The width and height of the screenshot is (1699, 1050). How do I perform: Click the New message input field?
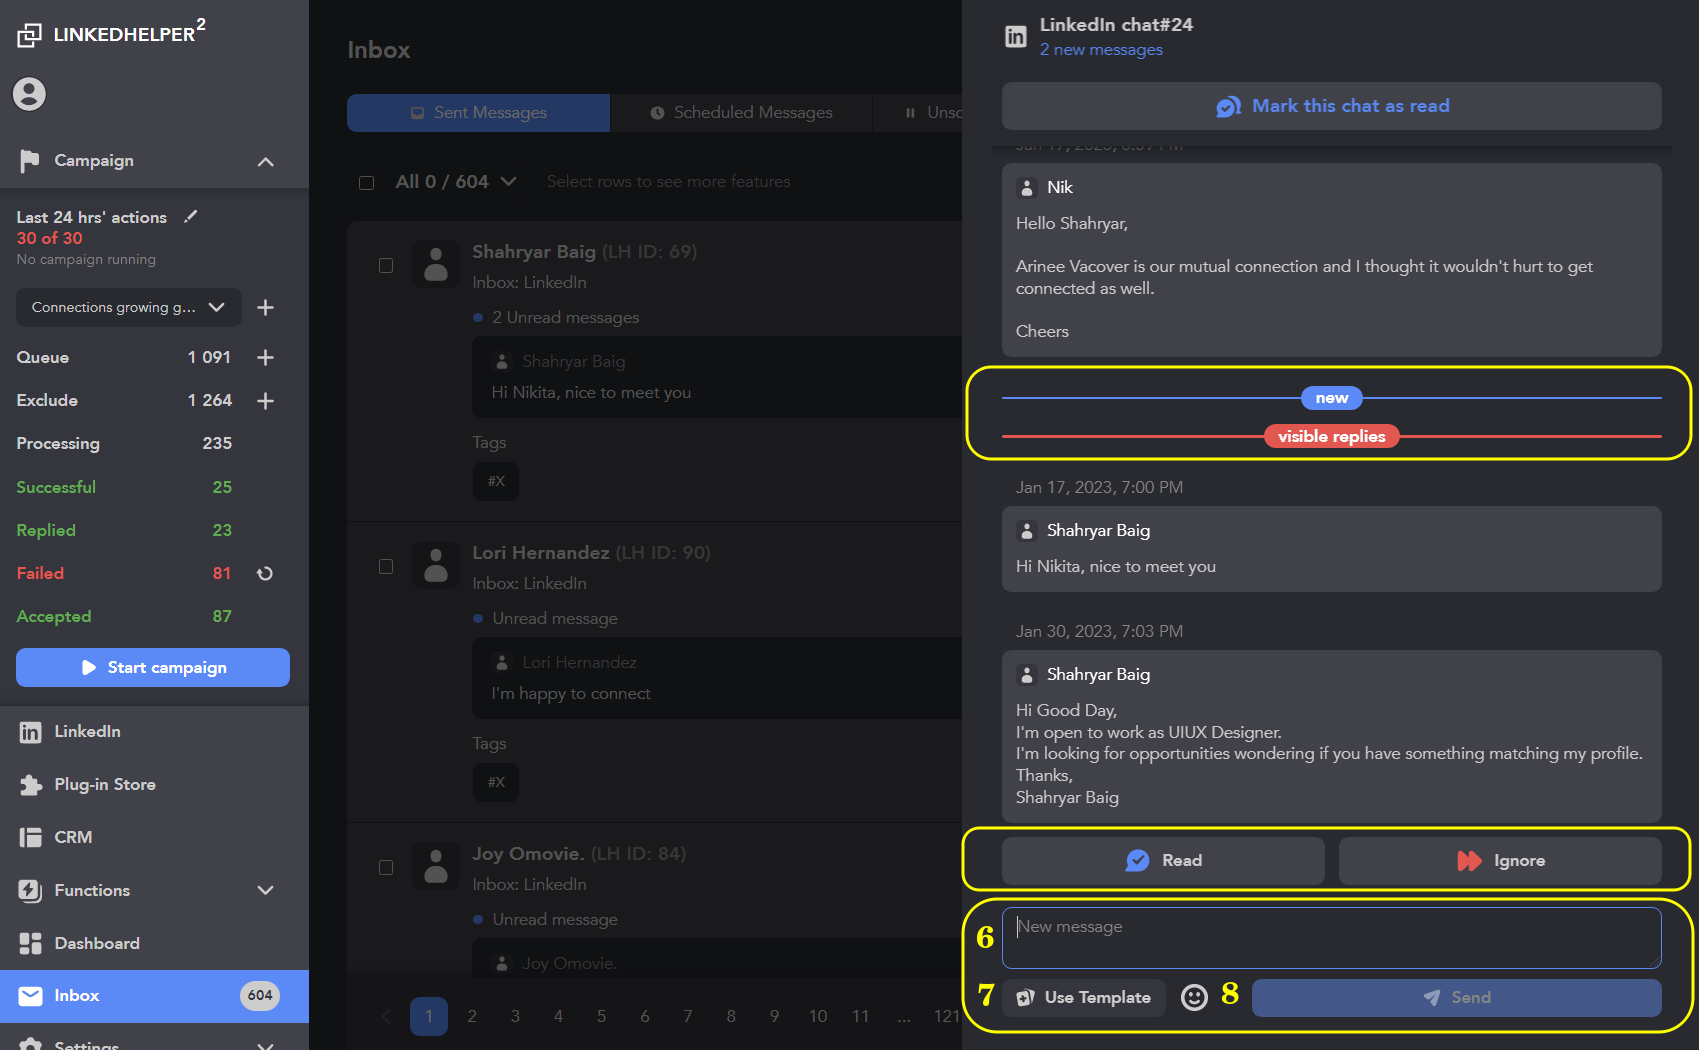1330,937
